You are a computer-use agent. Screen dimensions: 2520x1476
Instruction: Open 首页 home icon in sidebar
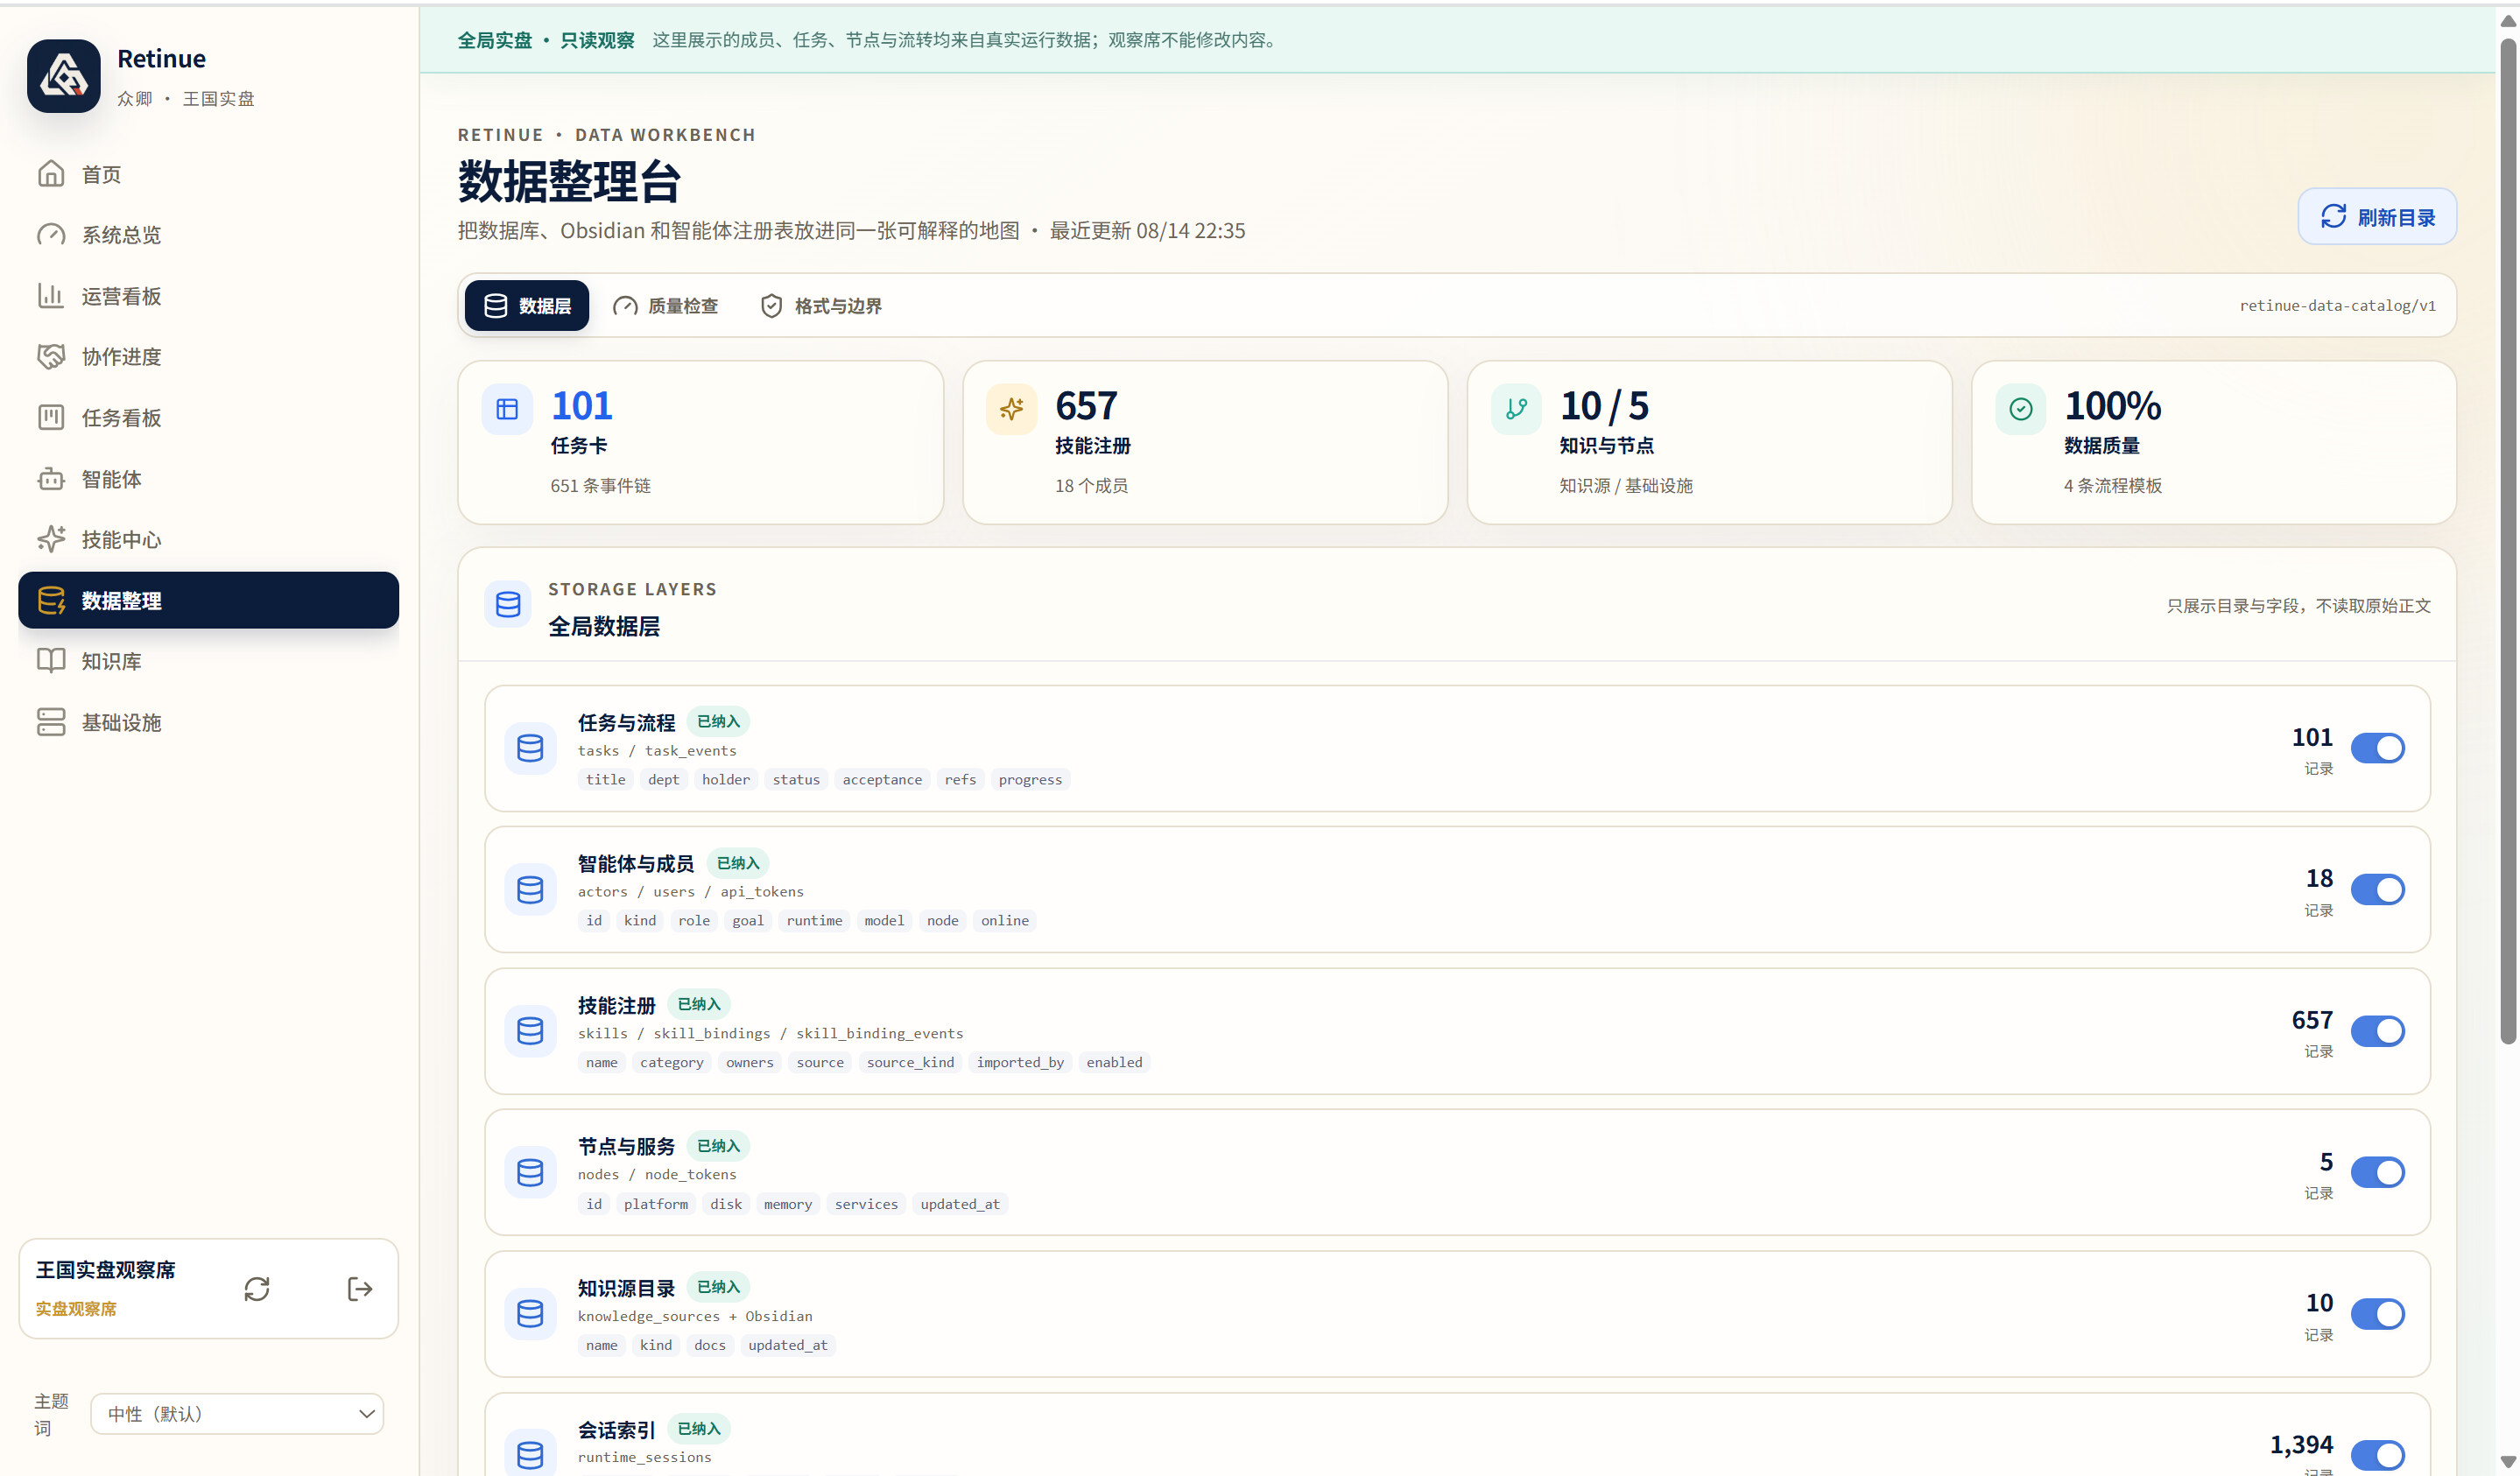51,174
